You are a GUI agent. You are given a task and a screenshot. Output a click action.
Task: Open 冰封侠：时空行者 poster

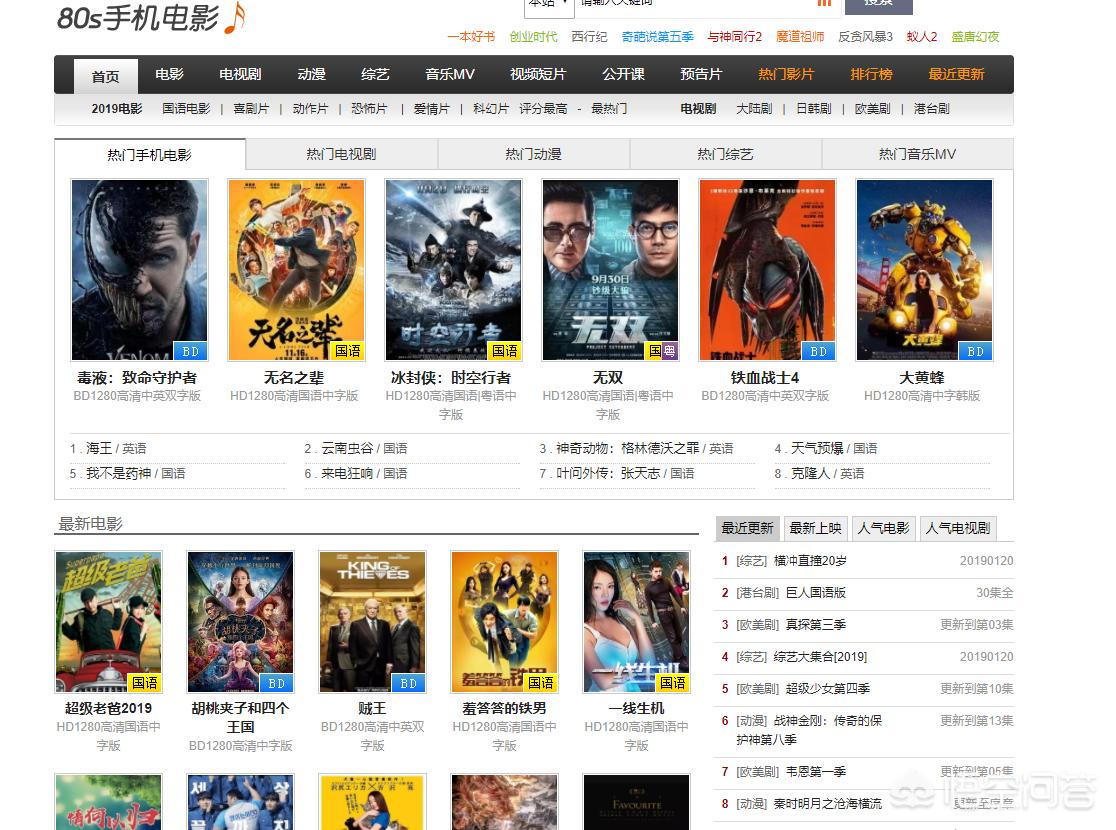pos(453,270)
